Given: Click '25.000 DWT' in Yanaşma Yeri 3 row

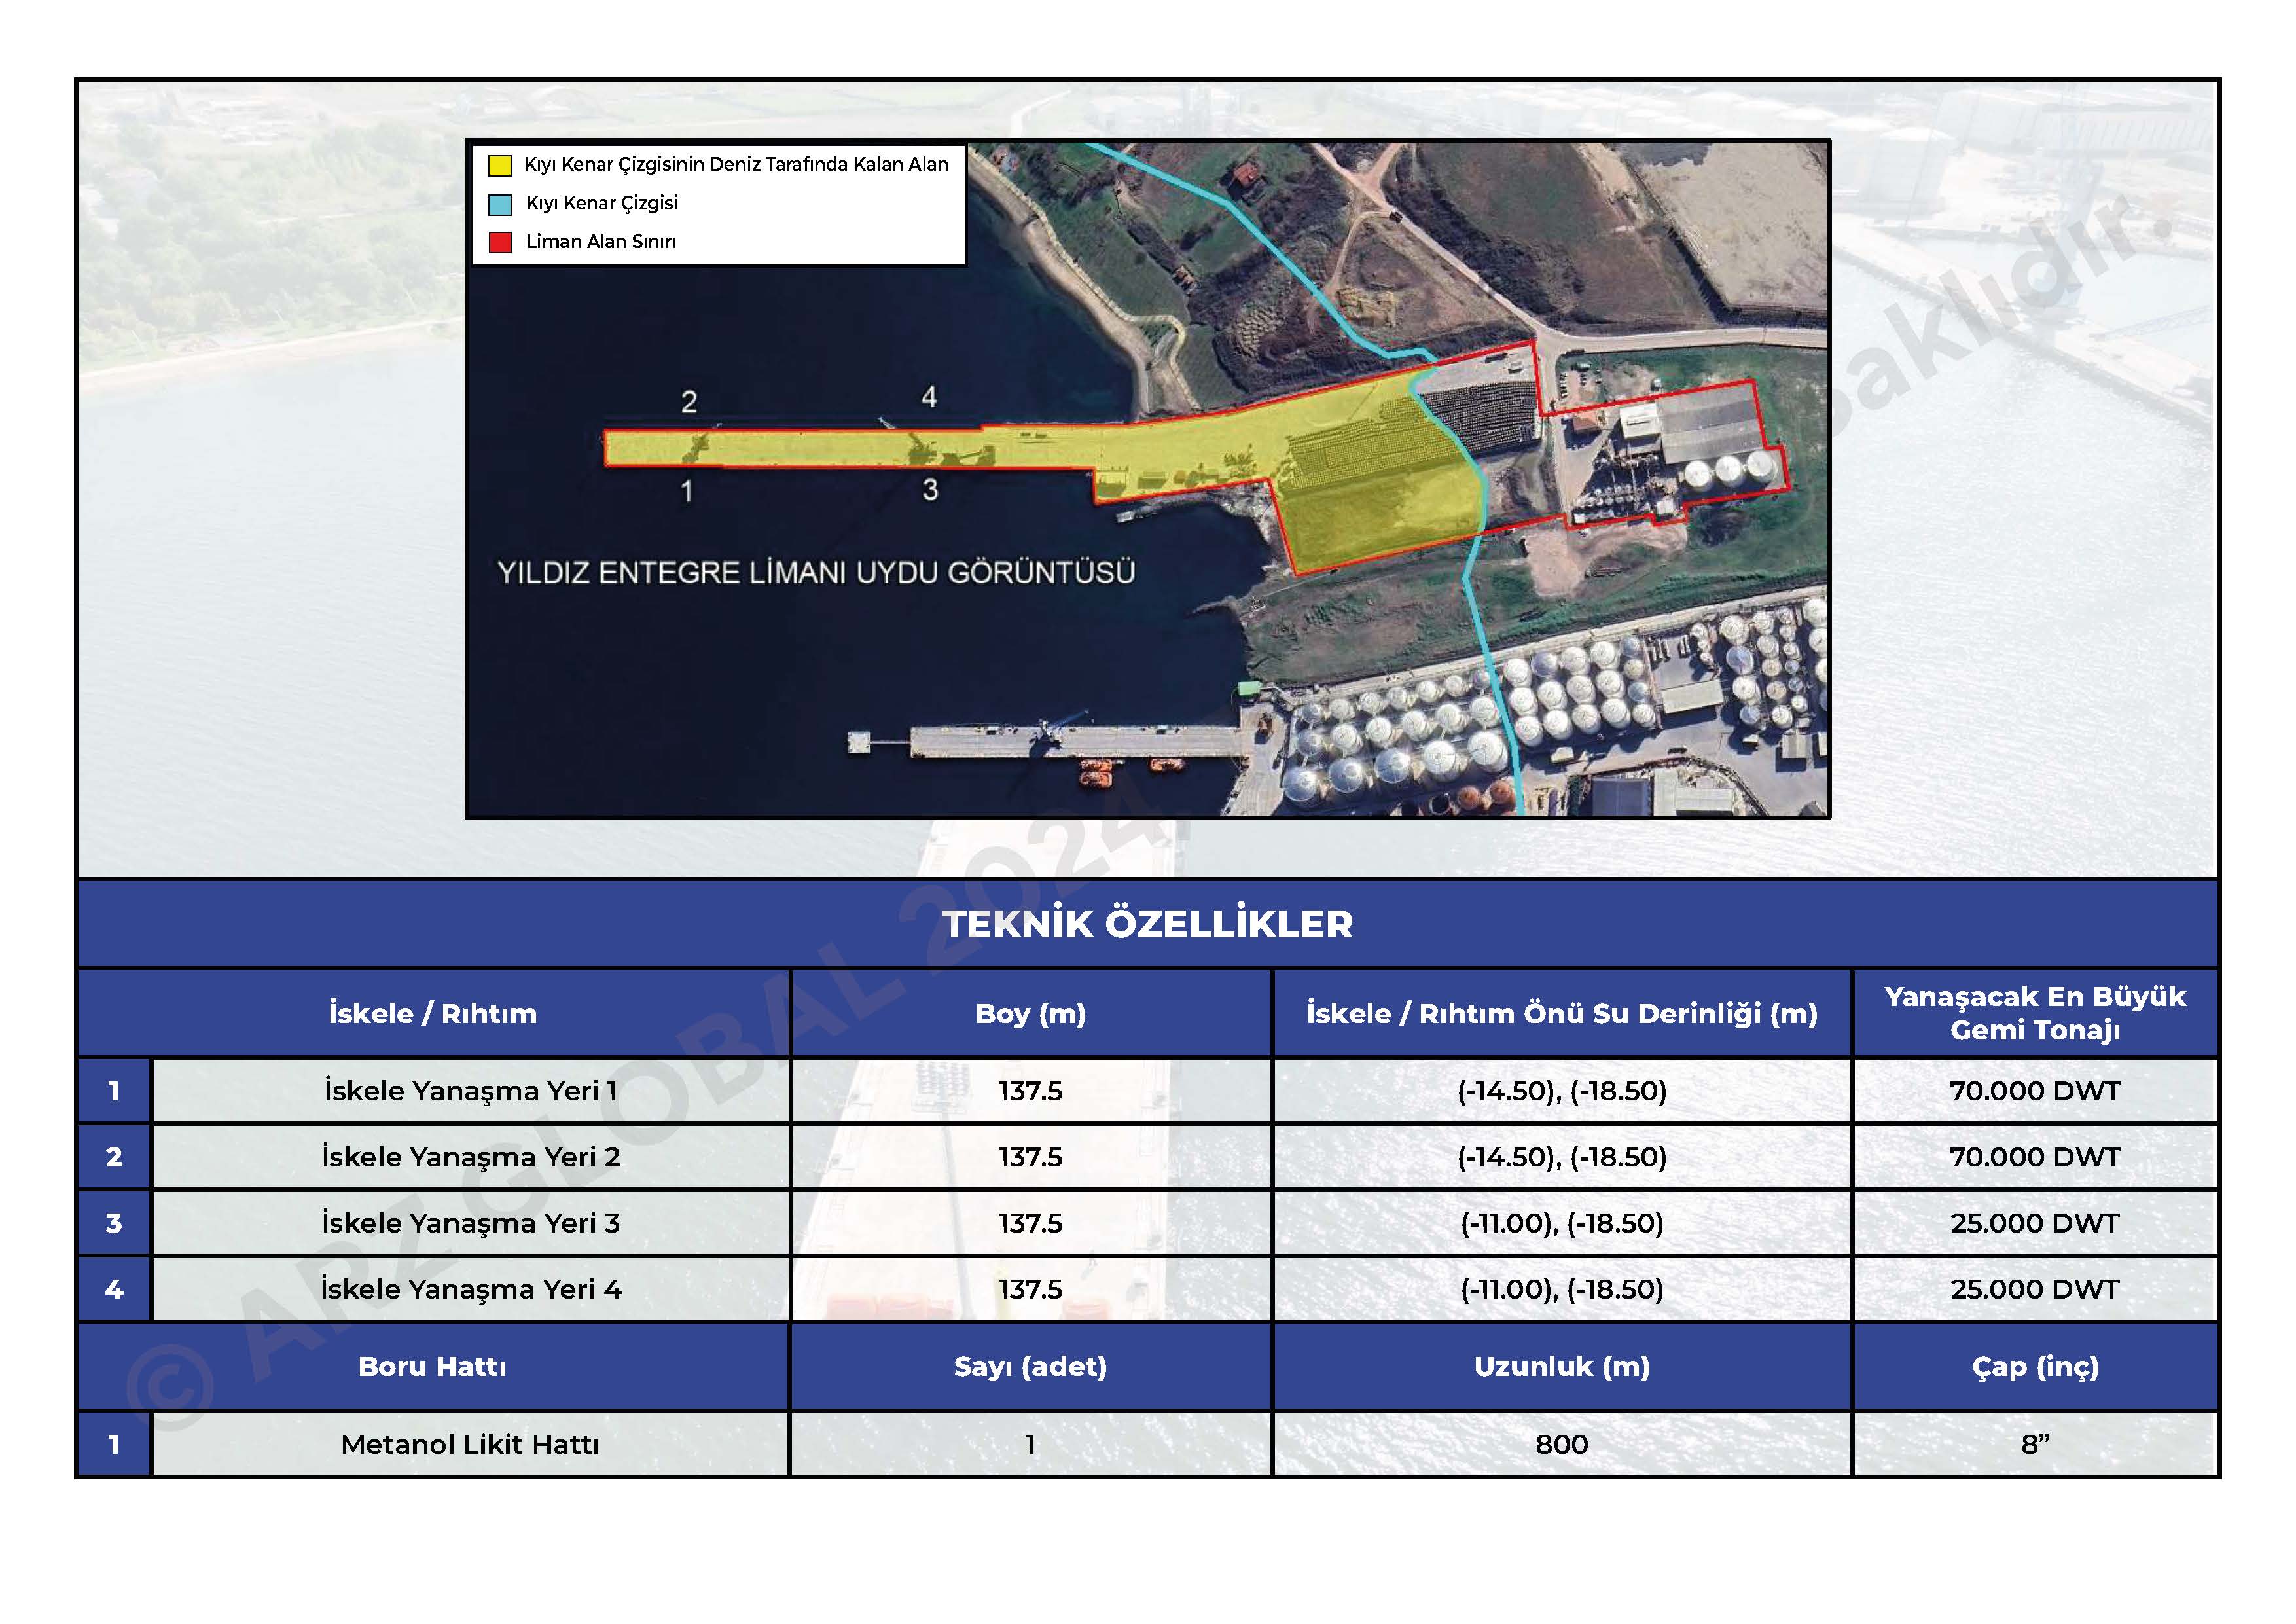Looking at the screenshot, I should point(2035,1223).
